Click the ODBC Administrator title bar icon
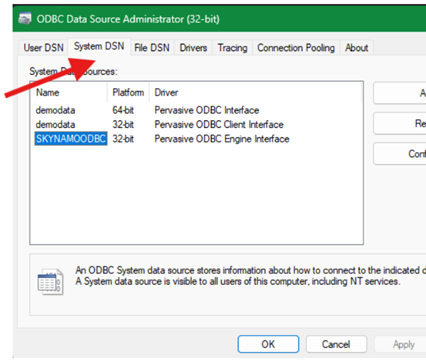 pos(25,19)
